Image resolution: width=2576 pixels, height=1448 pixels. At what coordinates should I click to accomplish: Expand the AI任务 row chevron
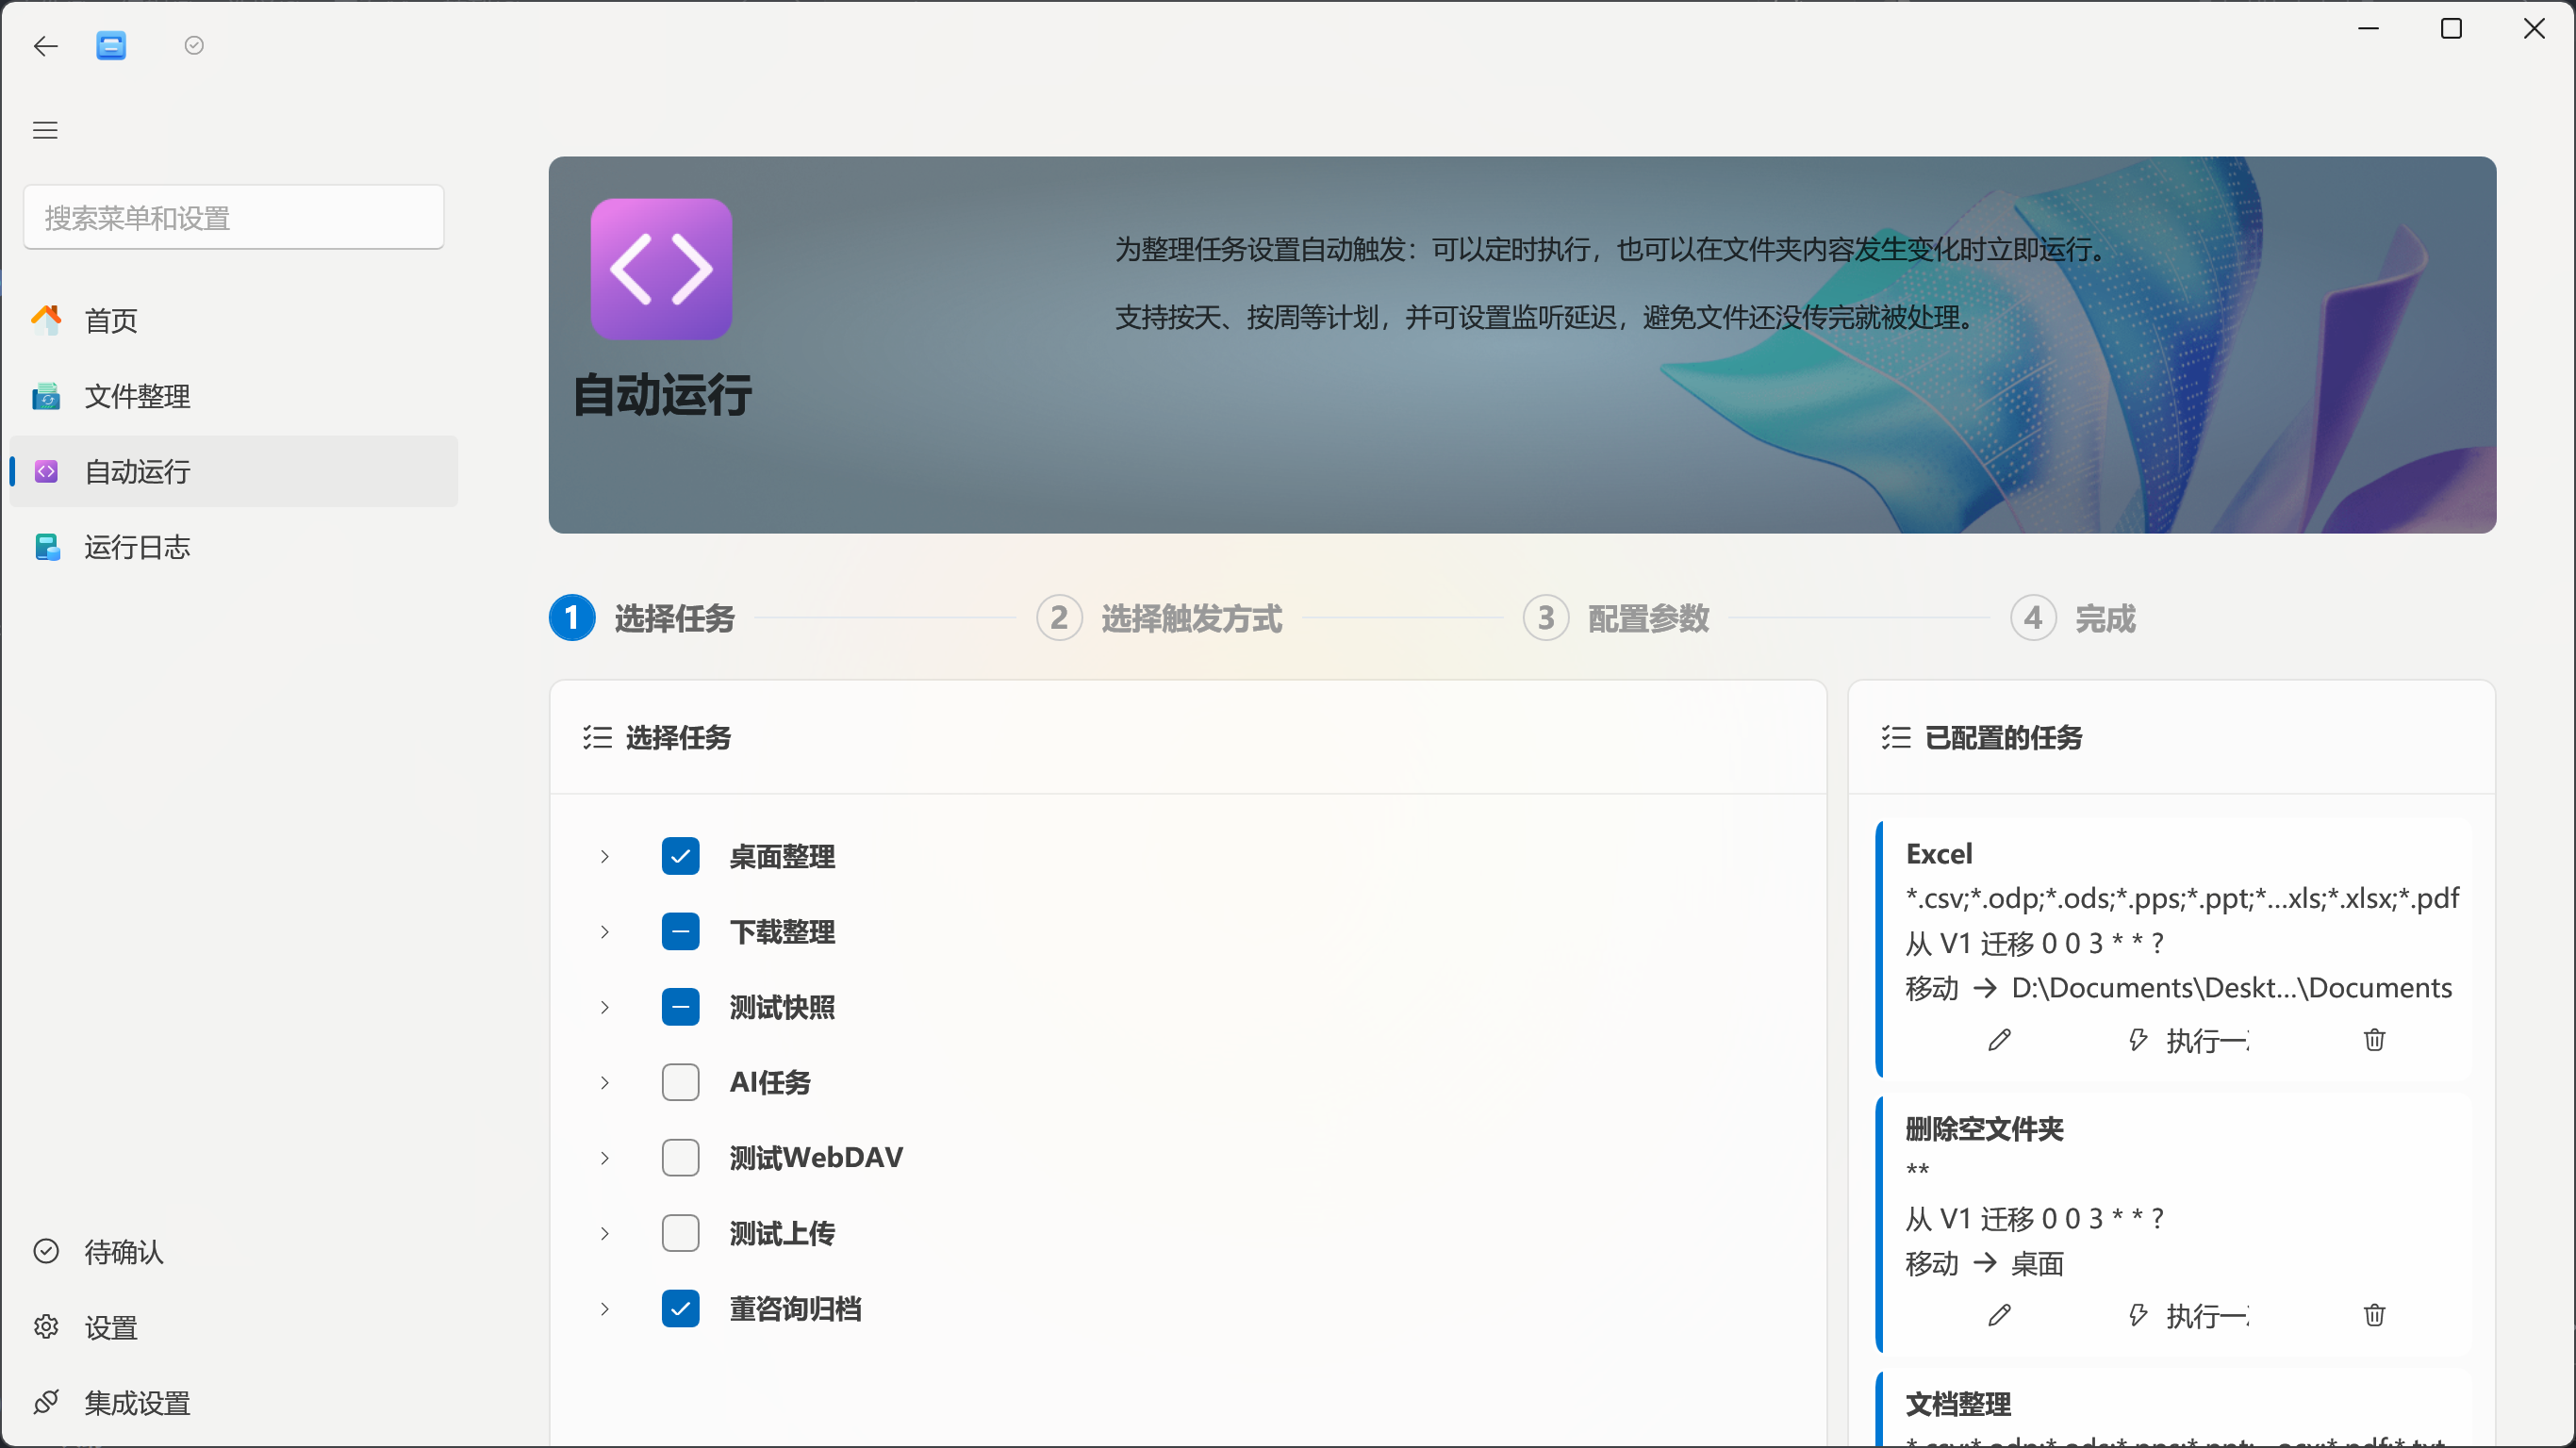[x=605, y=1082]
